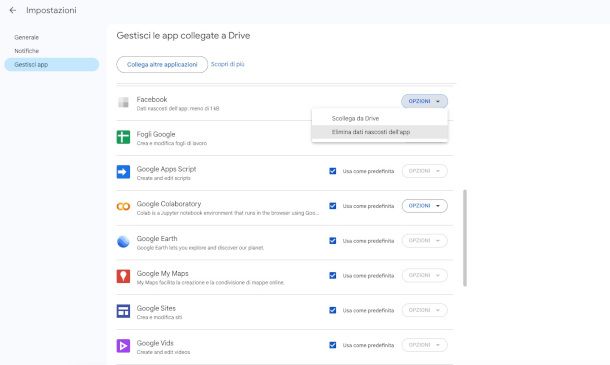
Task: Open OPZIONI dropdown for Google Colaboratory
Action: point(424,206)
